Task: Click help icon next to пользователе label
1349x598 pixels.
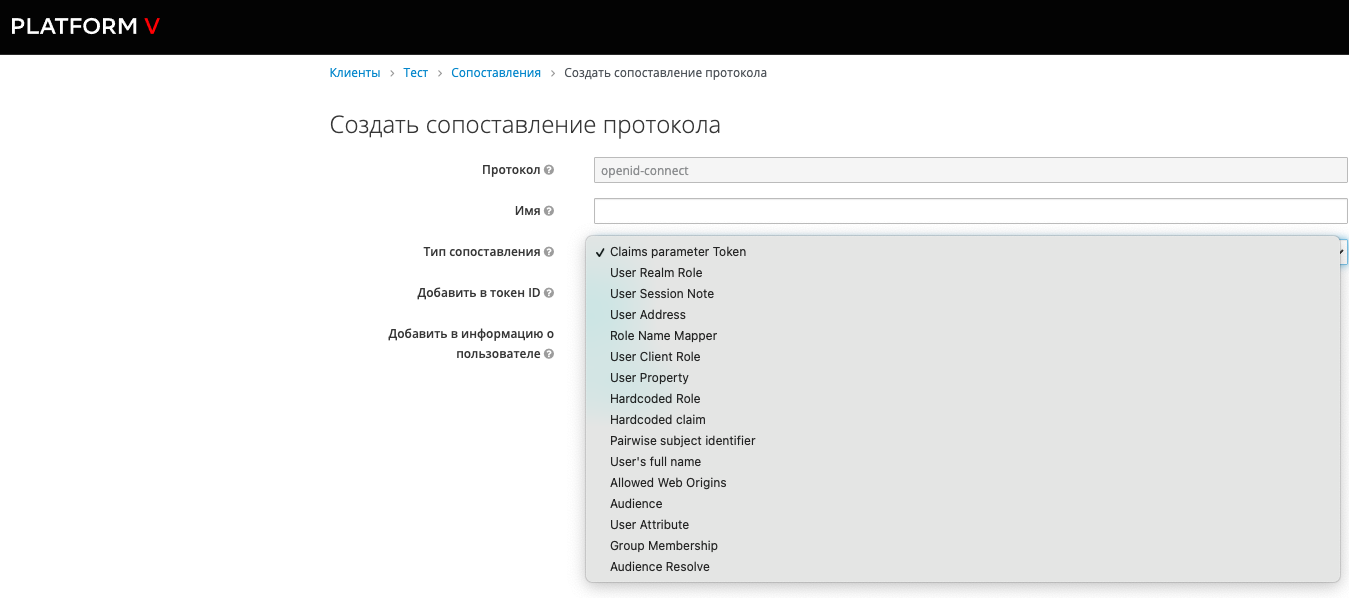Action: 549,354
